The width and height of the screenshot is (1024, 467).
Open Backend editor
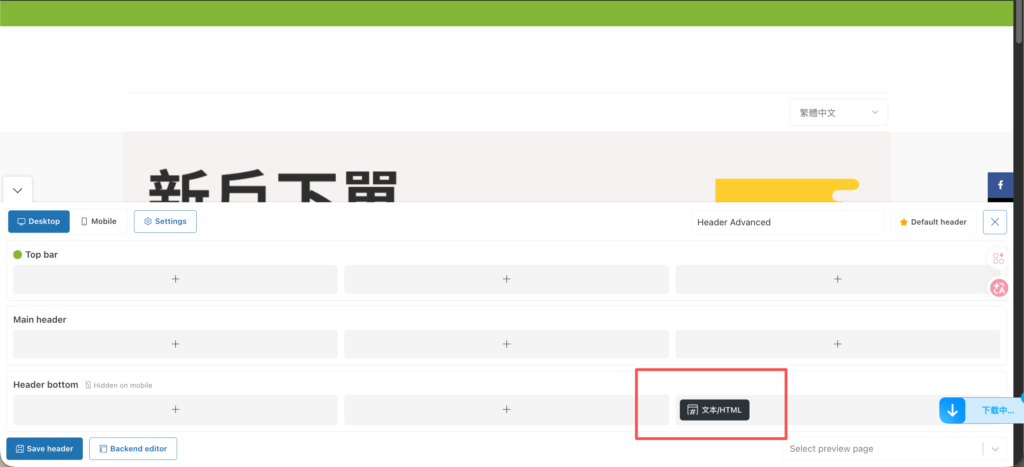coord(133,449)
